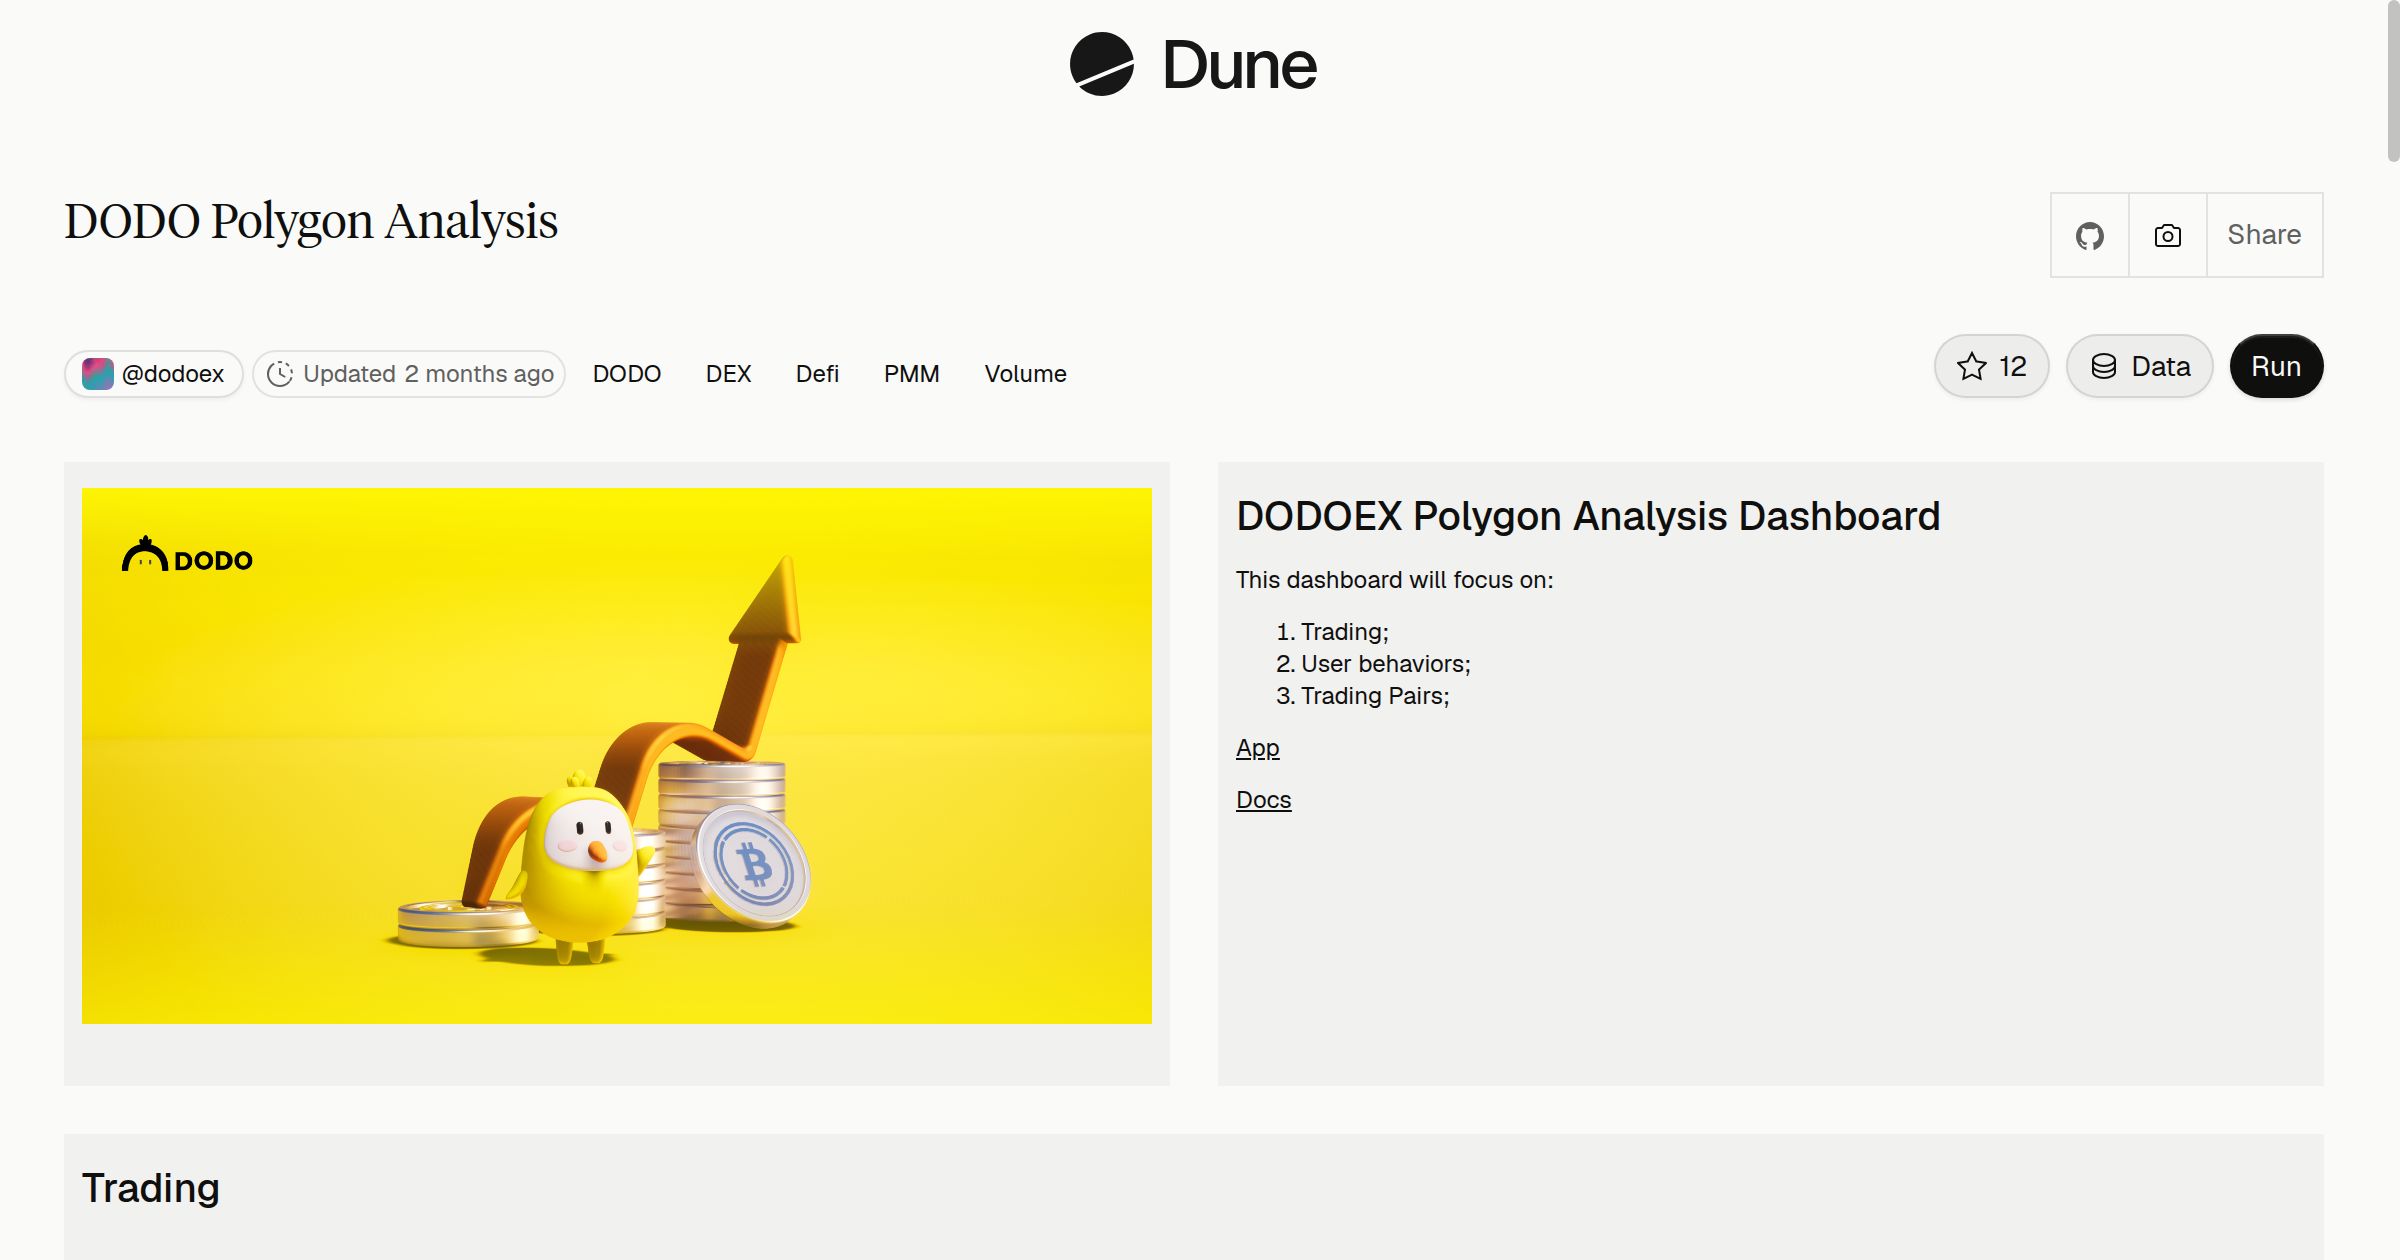Open the @dodoex author profile
Viewport: 2400px width, 1260px height.
click(153, 373)
